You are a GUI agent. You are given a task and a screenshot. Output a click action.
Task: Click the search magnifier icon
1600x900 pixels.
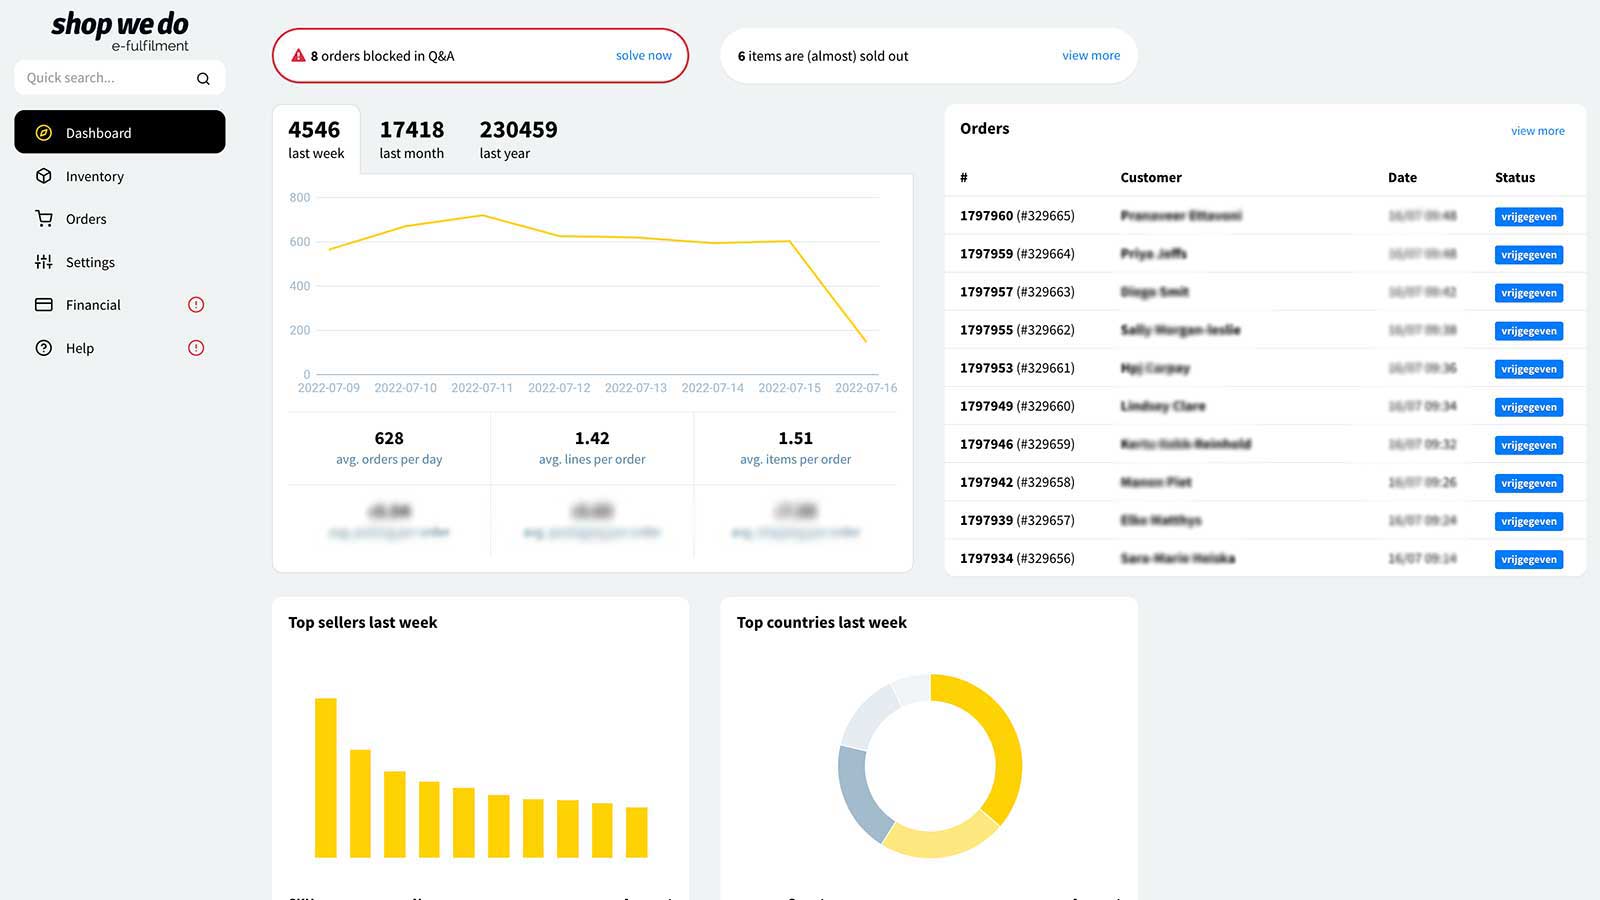pyautogui.click(x=203, y=78)
